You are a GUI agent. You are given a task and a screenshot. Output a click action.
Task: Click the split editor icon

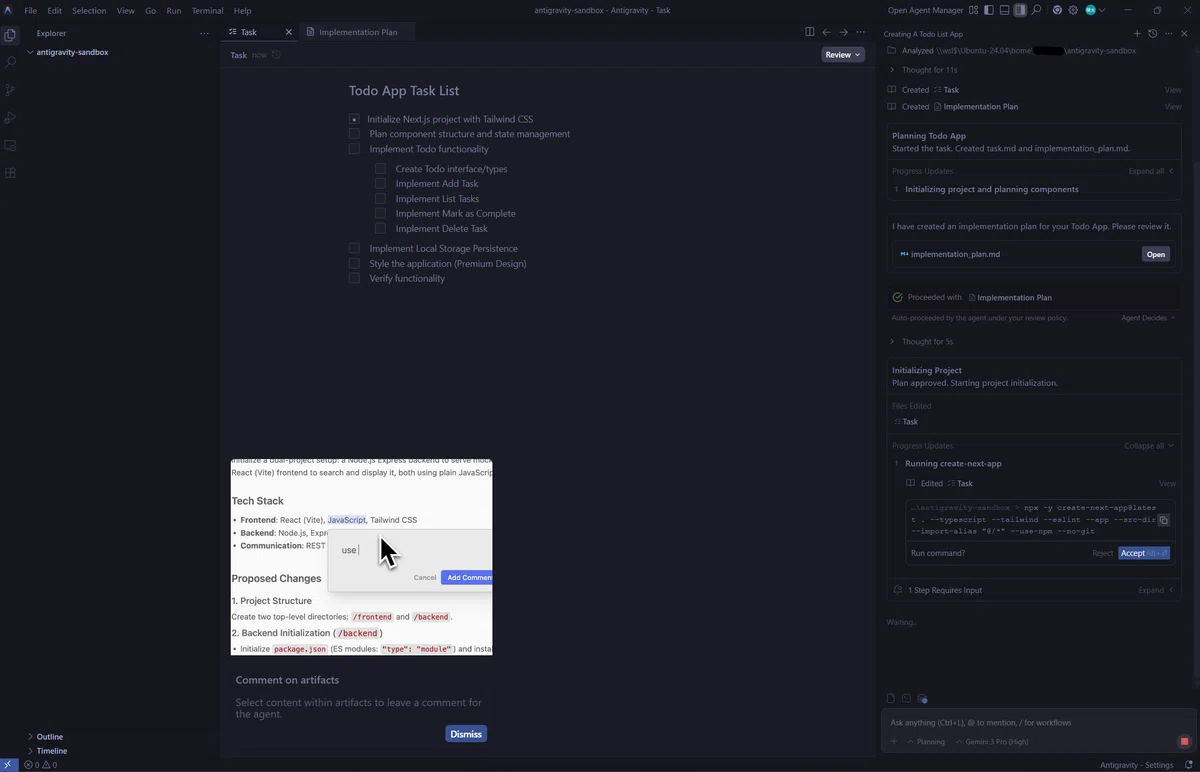tap(809, 32)
